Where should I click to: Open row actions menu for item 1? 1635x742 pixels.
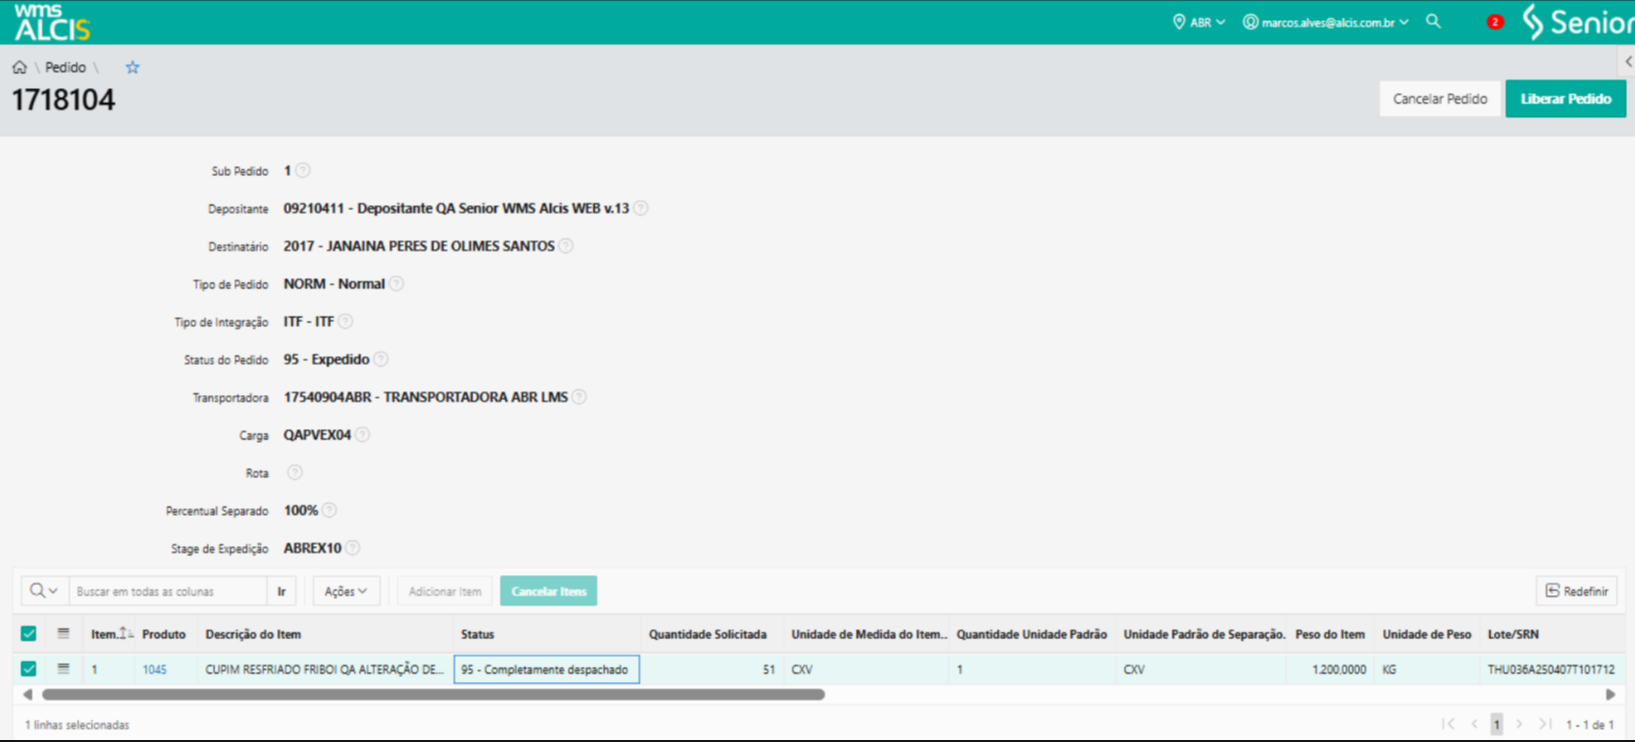63,669
